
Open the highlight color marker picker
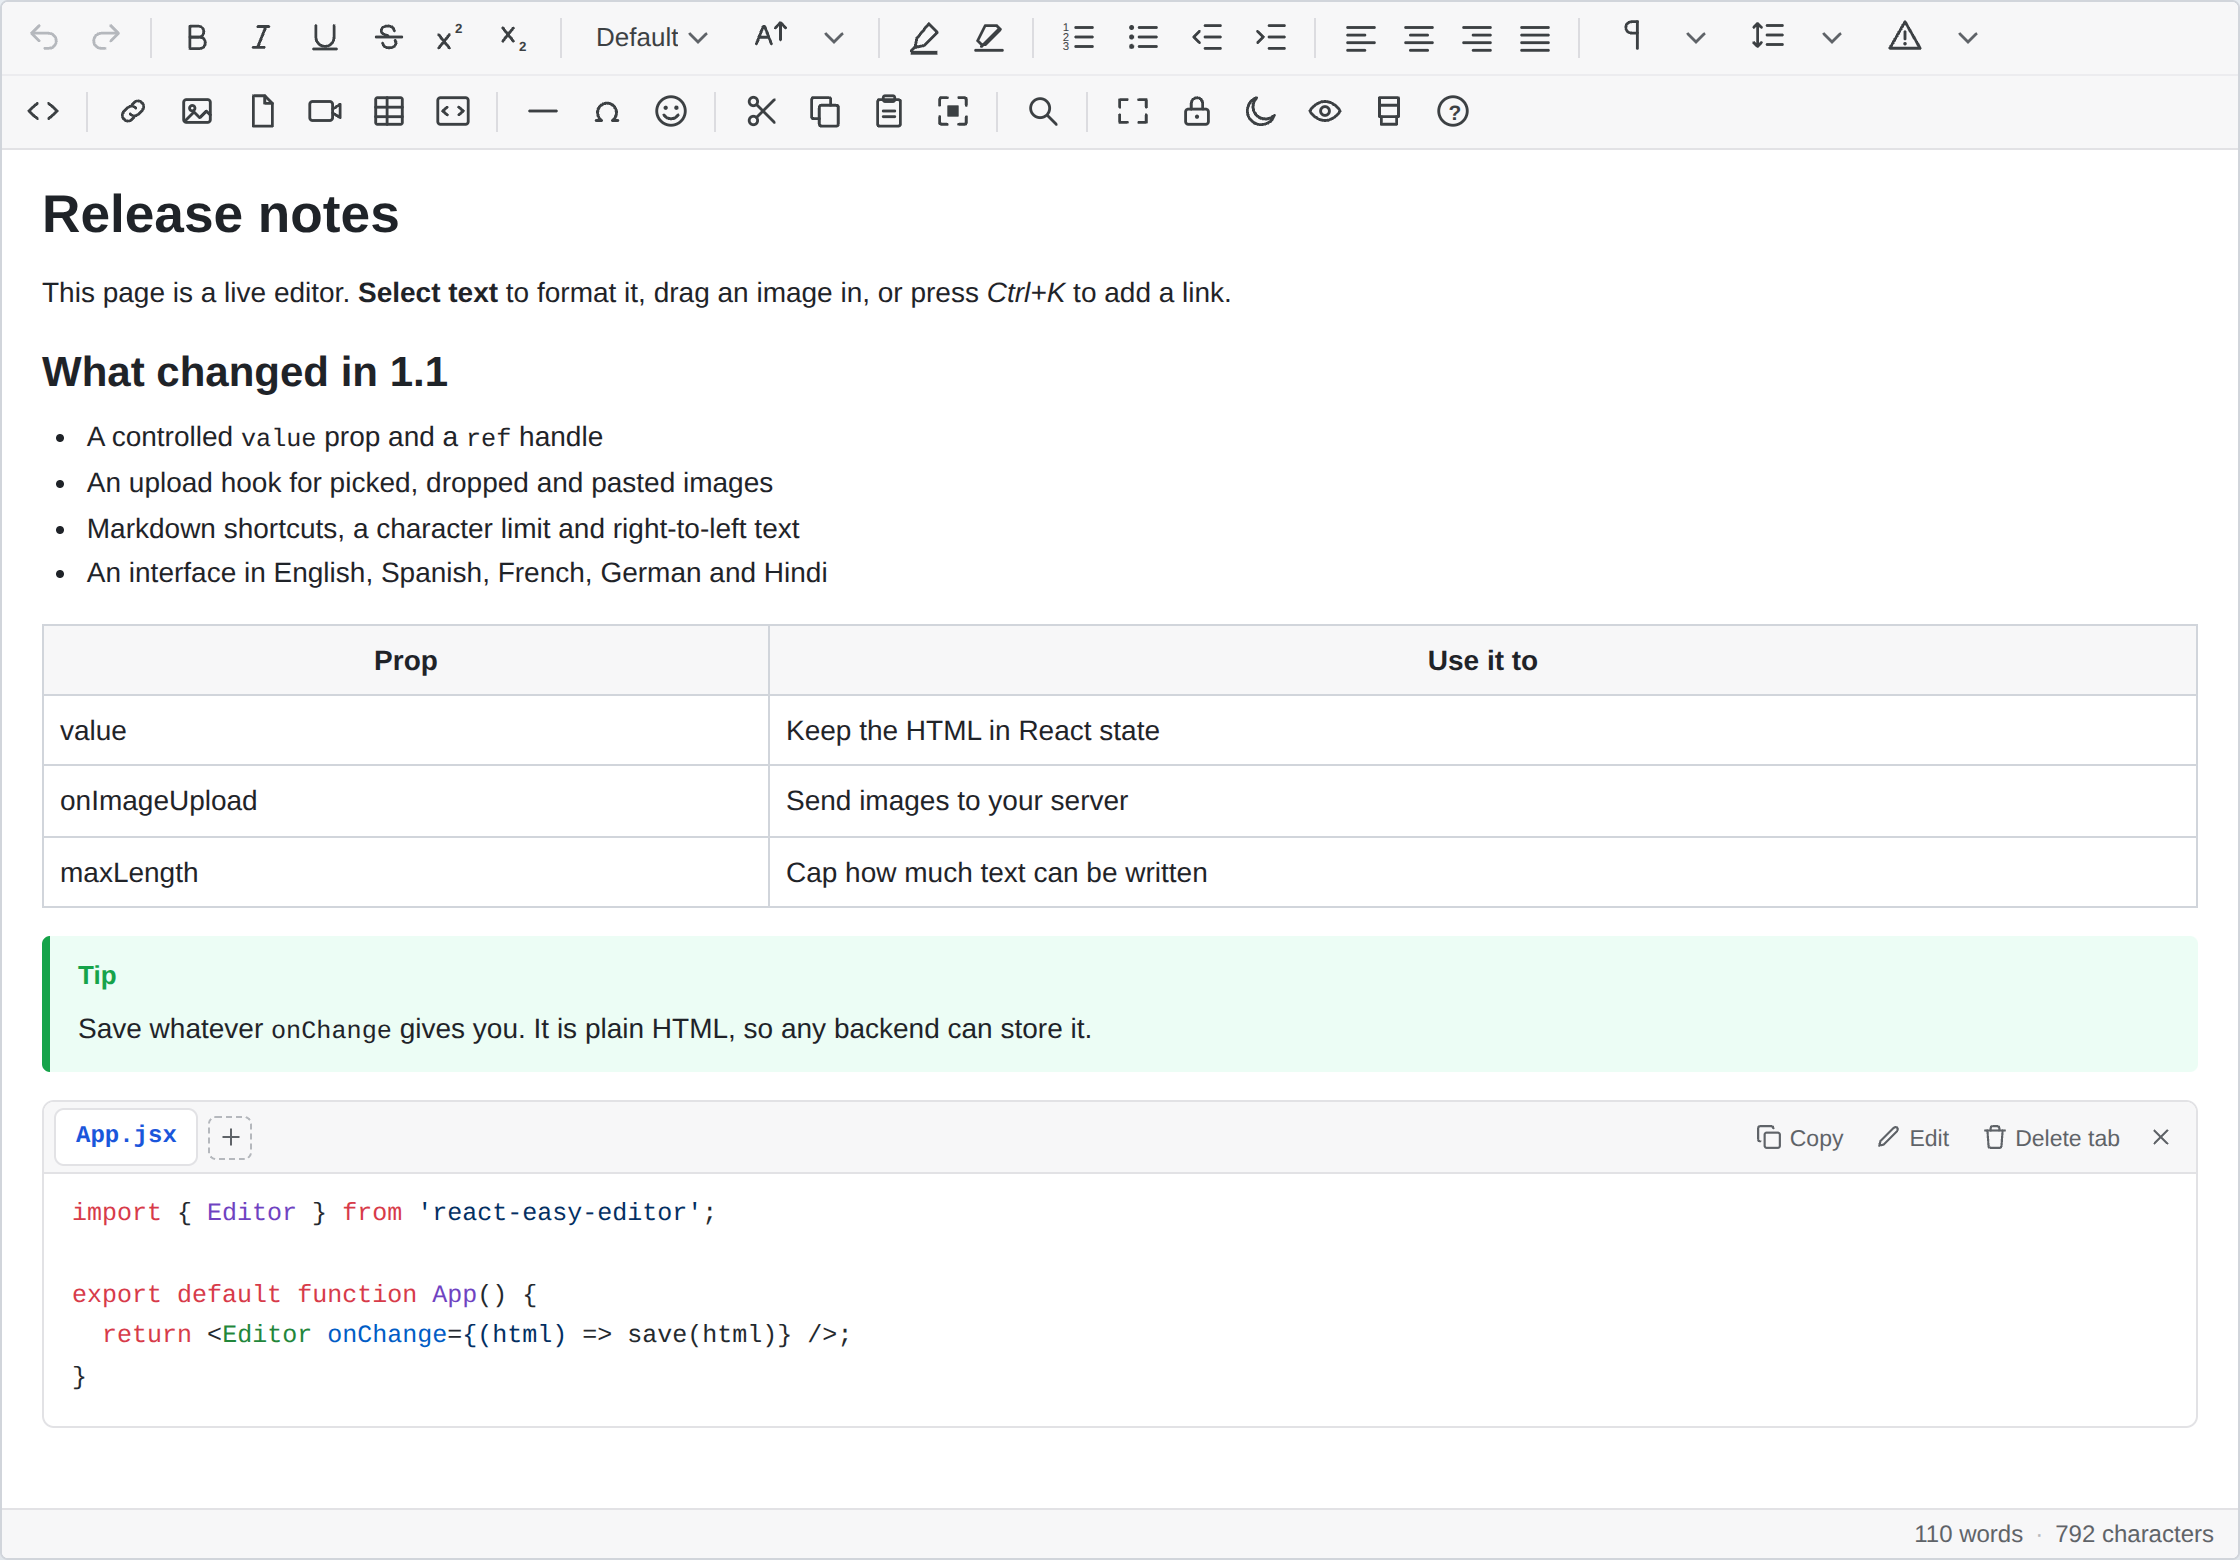(x=988, y=38)
